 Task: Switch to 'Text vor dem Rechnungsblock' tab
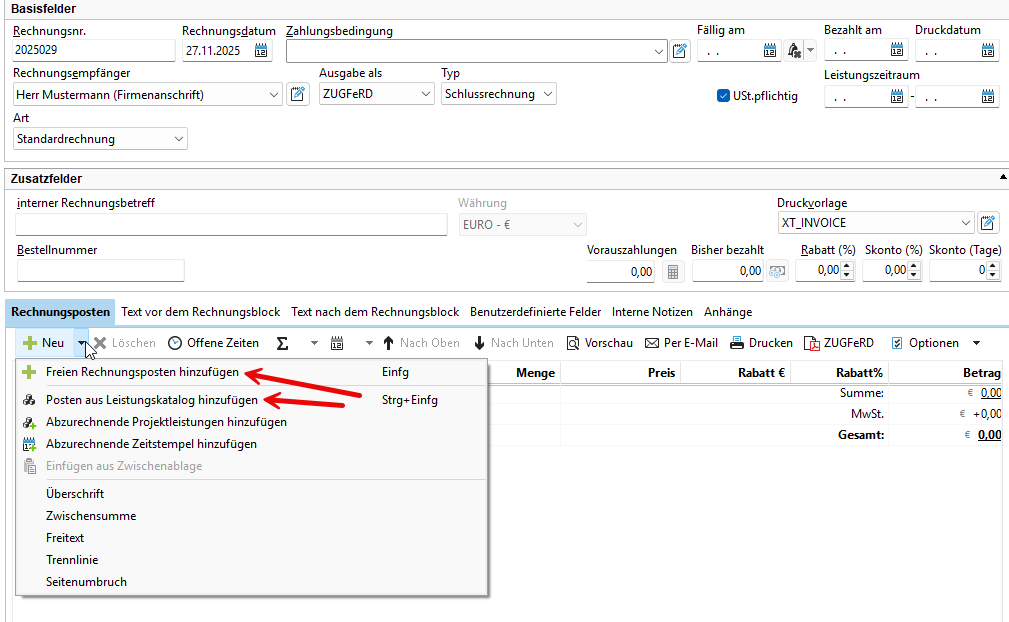[200, 312]
